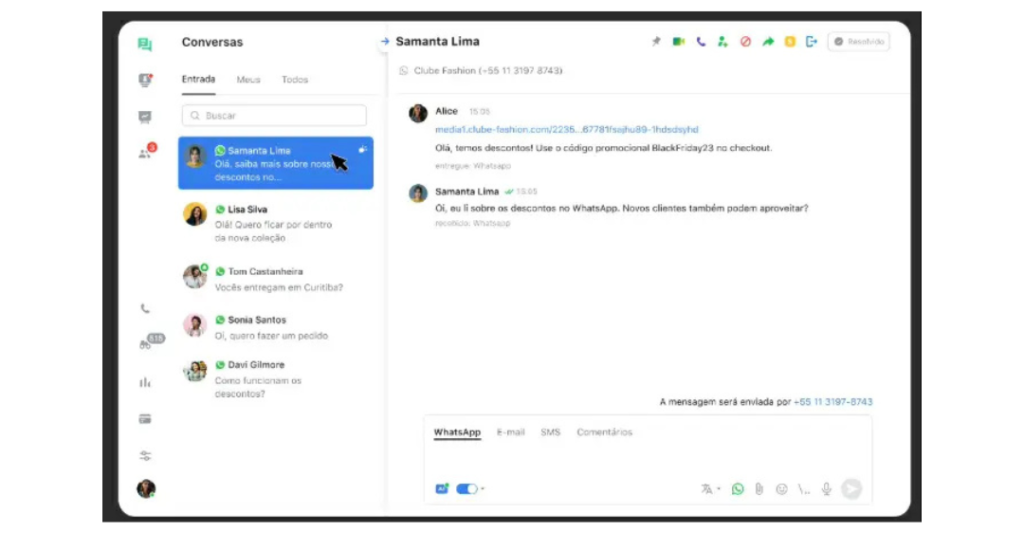Viewport: 1024px width, 550px height.
Task: Record audio with the microphone icon
Action: click(826, 489)
